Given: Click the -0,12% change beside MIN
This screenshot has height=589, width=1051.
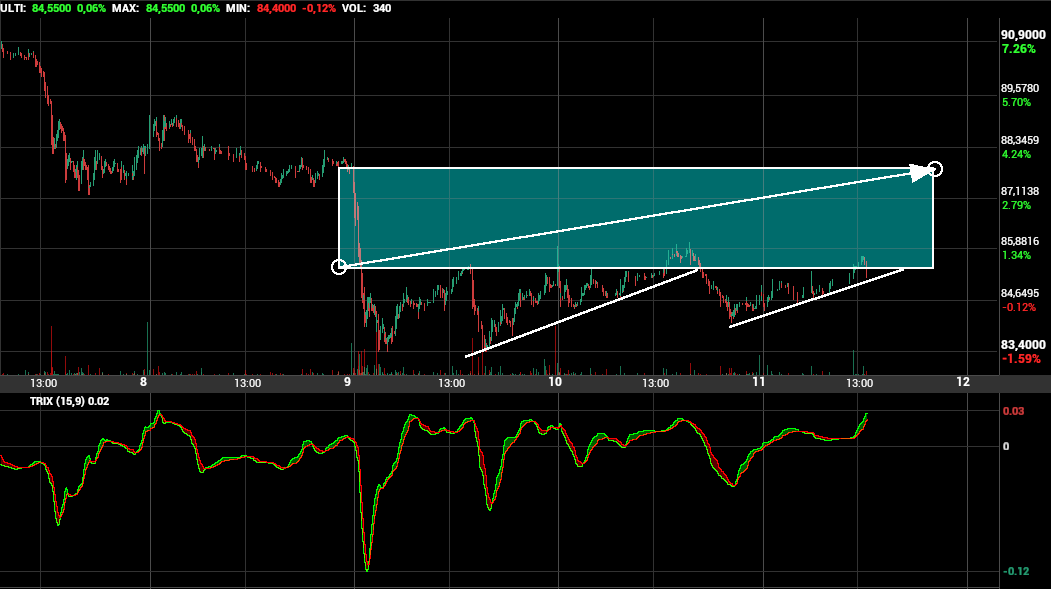Looking at the screenshot, I should click(x=318, y=9).
